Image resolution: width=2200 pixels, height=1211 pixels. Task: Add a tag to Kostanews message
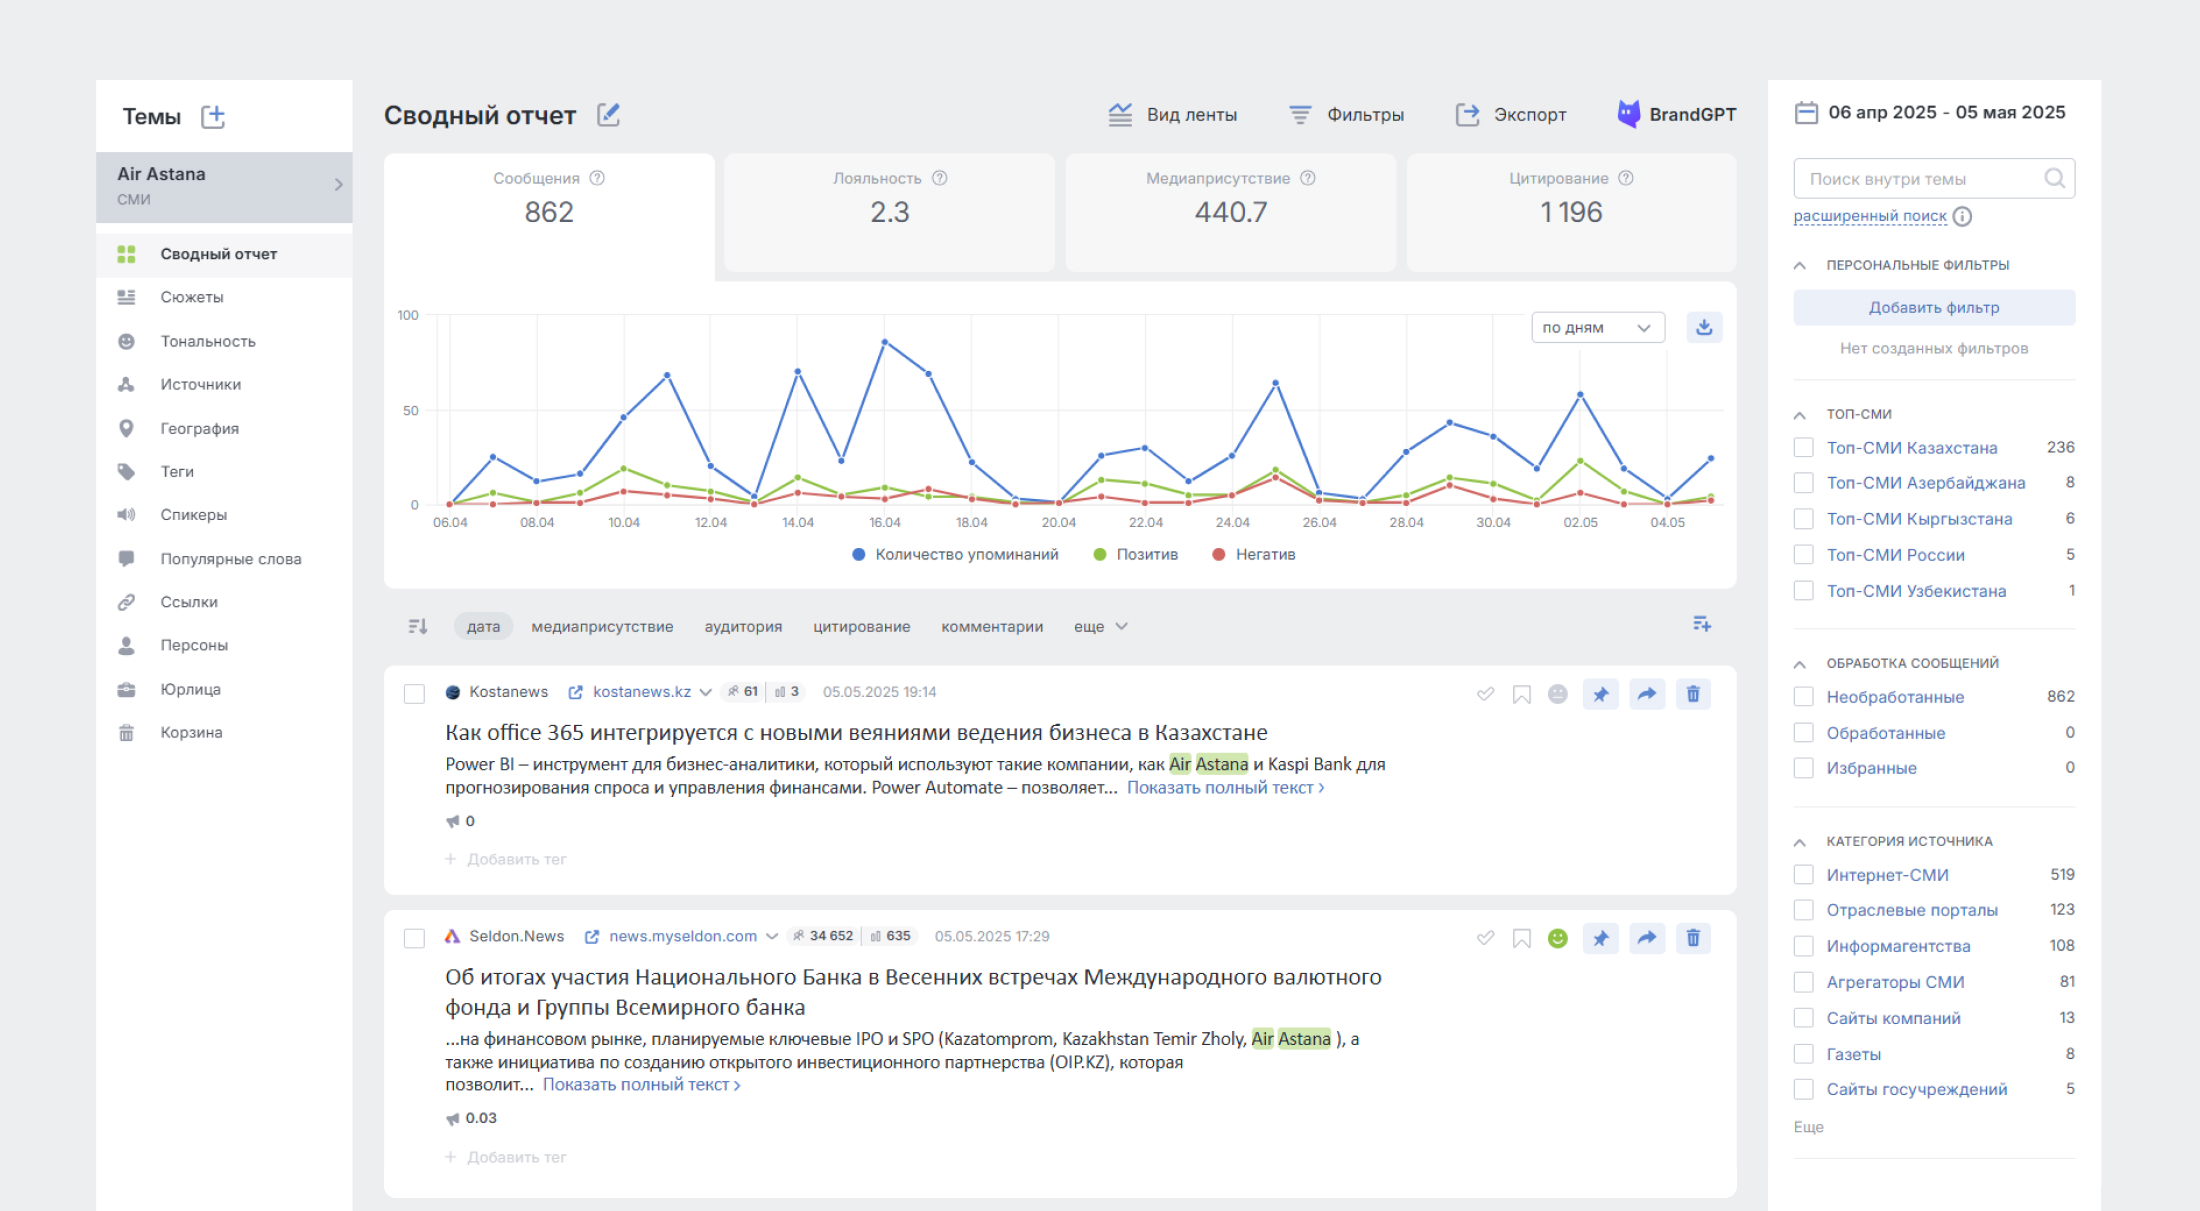506,859
